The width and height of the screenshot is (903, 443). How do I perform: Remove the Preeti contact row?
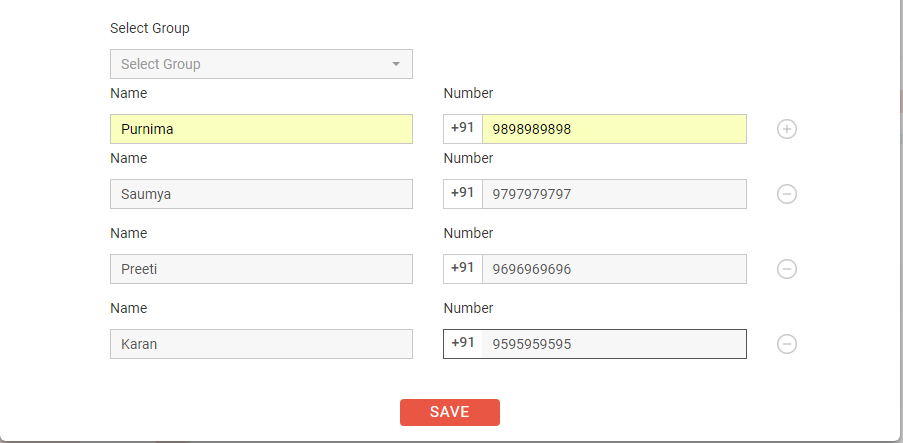(x=787, y=269)
